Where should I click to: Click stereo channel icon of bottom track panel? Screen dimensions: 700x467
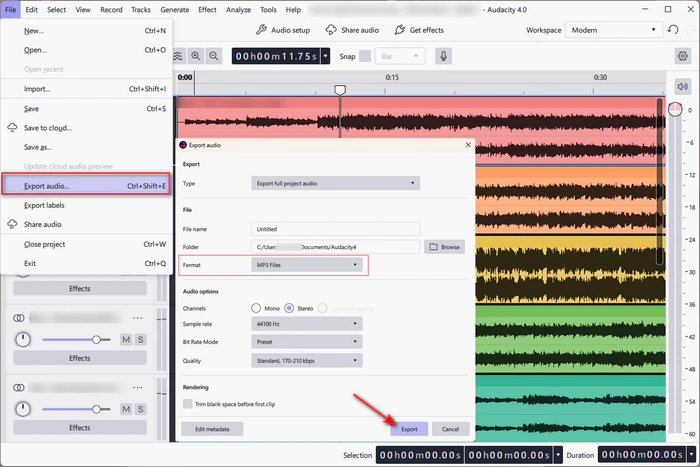tap(19, 388)
